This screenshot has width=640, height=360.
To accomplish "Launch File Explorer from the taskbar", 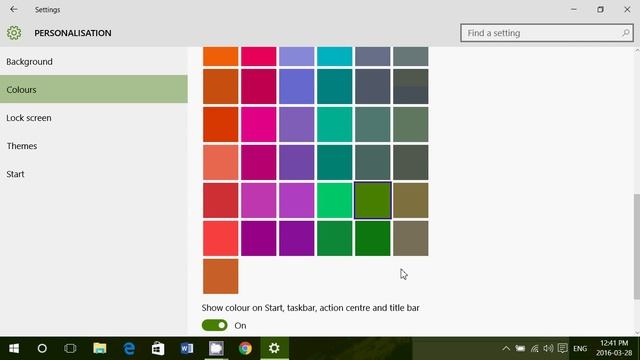I will coord(100,348).
